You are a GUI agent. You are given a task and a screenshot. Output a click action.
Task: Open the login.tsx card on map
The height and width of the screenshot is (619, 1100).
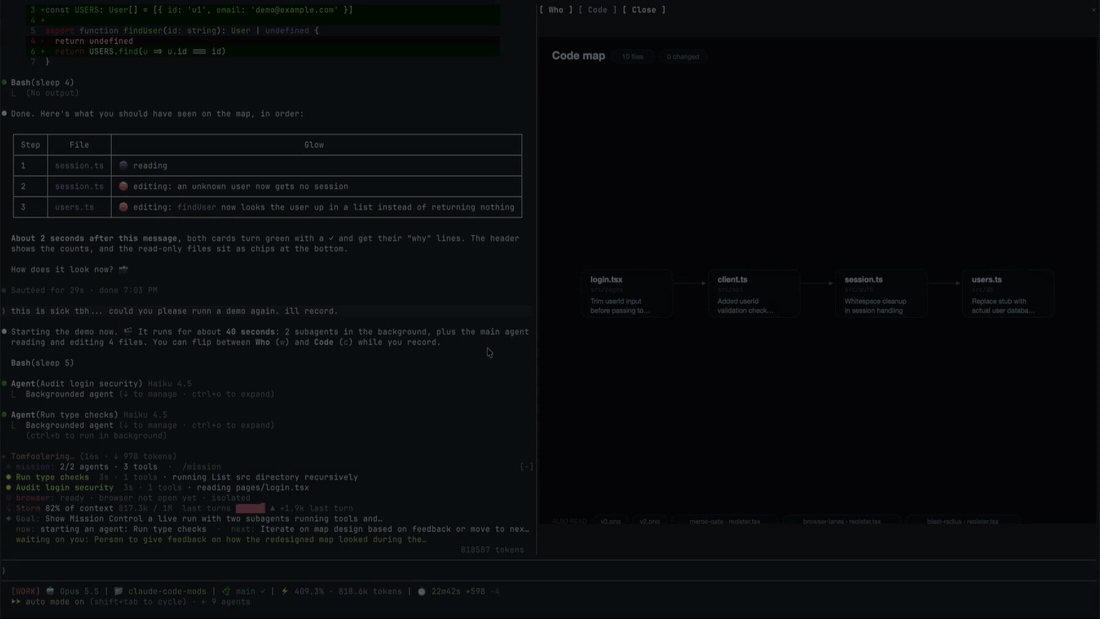[626, 294]
